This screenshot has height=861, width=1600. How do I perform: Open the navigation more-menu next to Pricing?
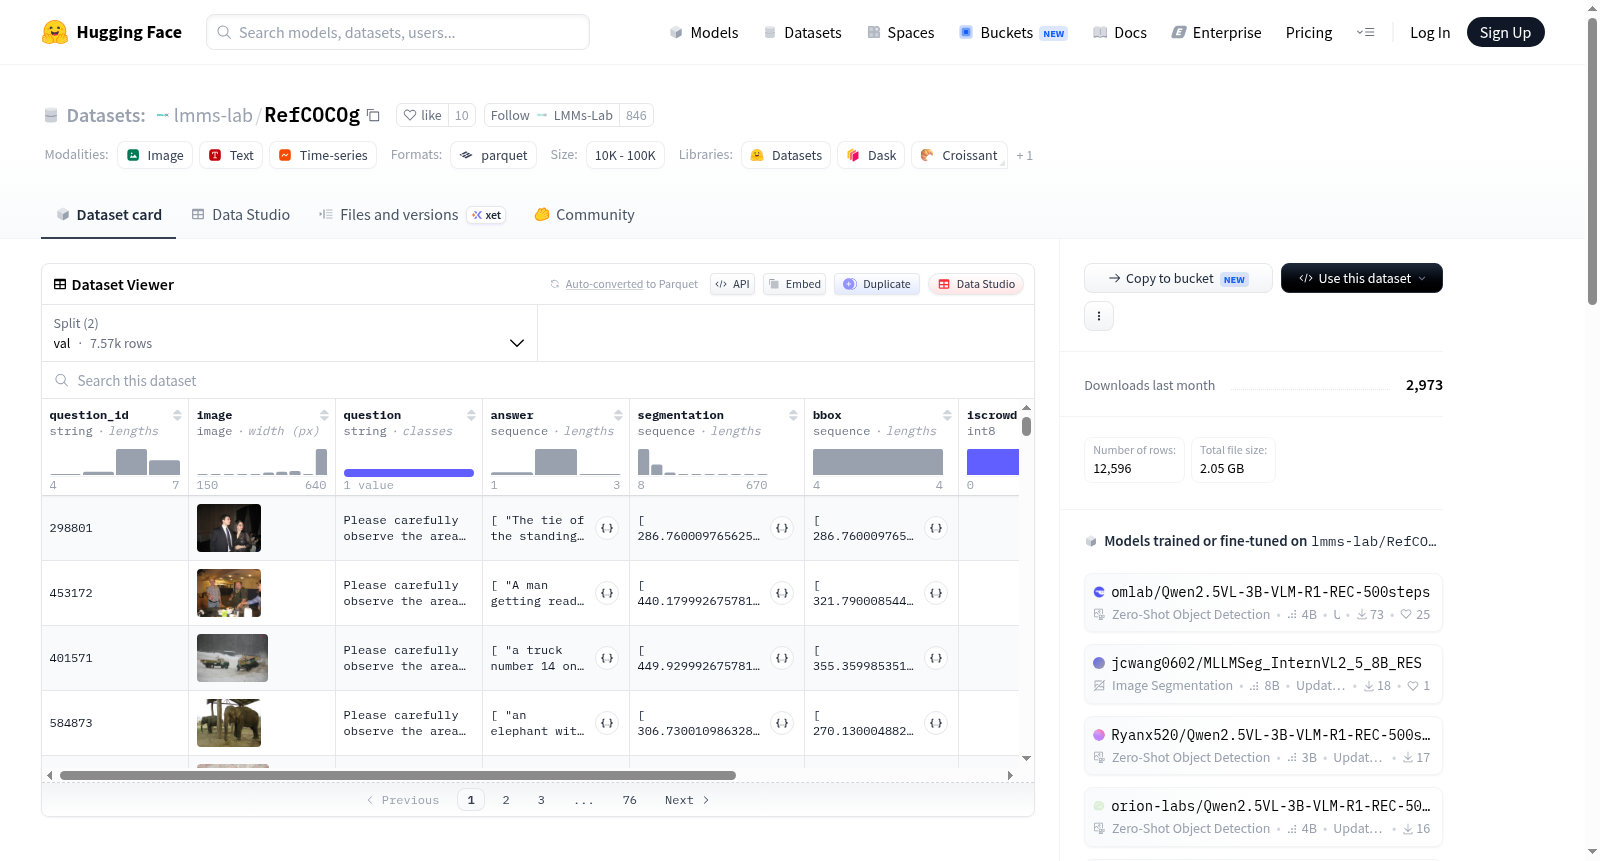coord(1365,32)
